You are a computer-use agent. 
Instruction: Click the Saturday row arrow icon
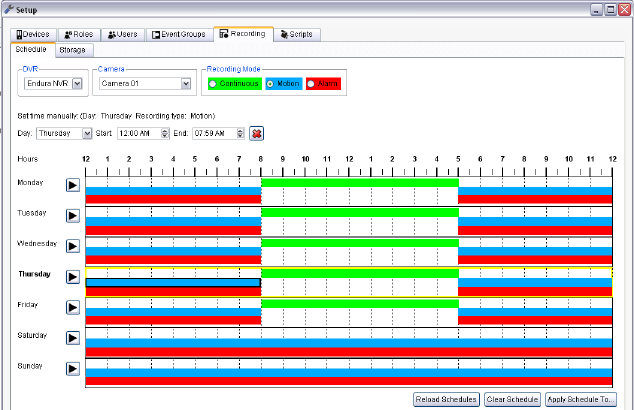pos(73,338)
